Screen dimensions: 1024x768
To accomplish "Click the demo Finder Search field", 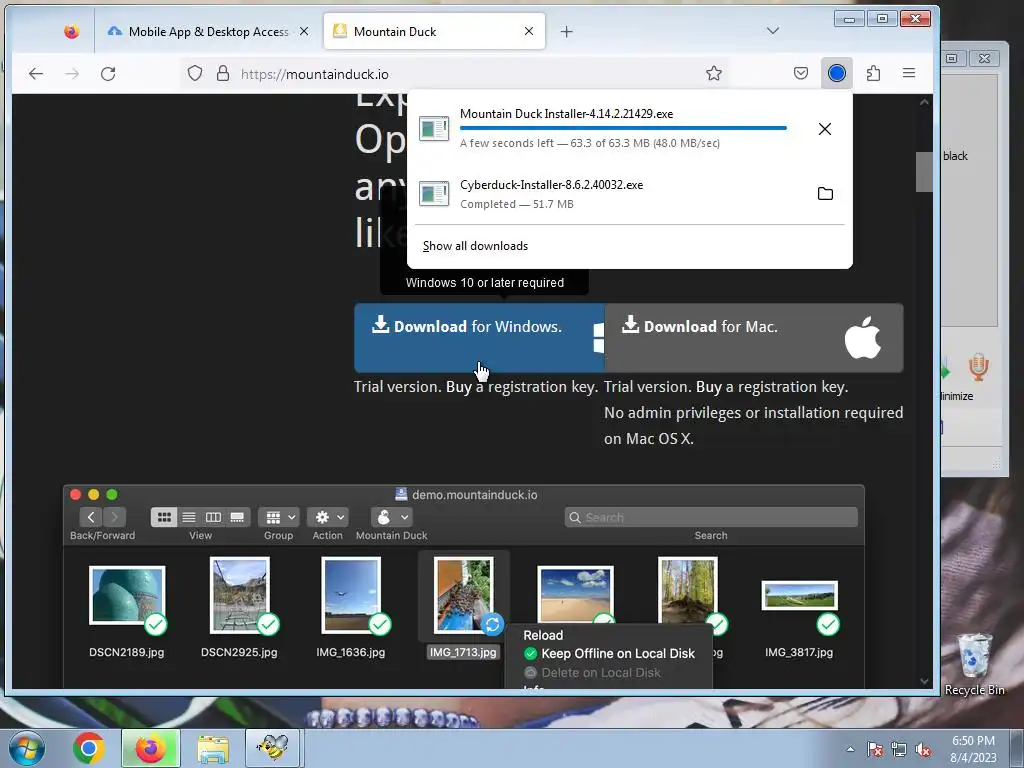I will pos(711,517).
